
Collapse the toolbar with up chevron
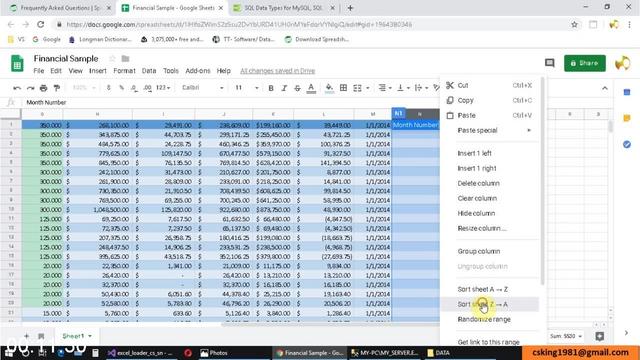coord(604,88)
